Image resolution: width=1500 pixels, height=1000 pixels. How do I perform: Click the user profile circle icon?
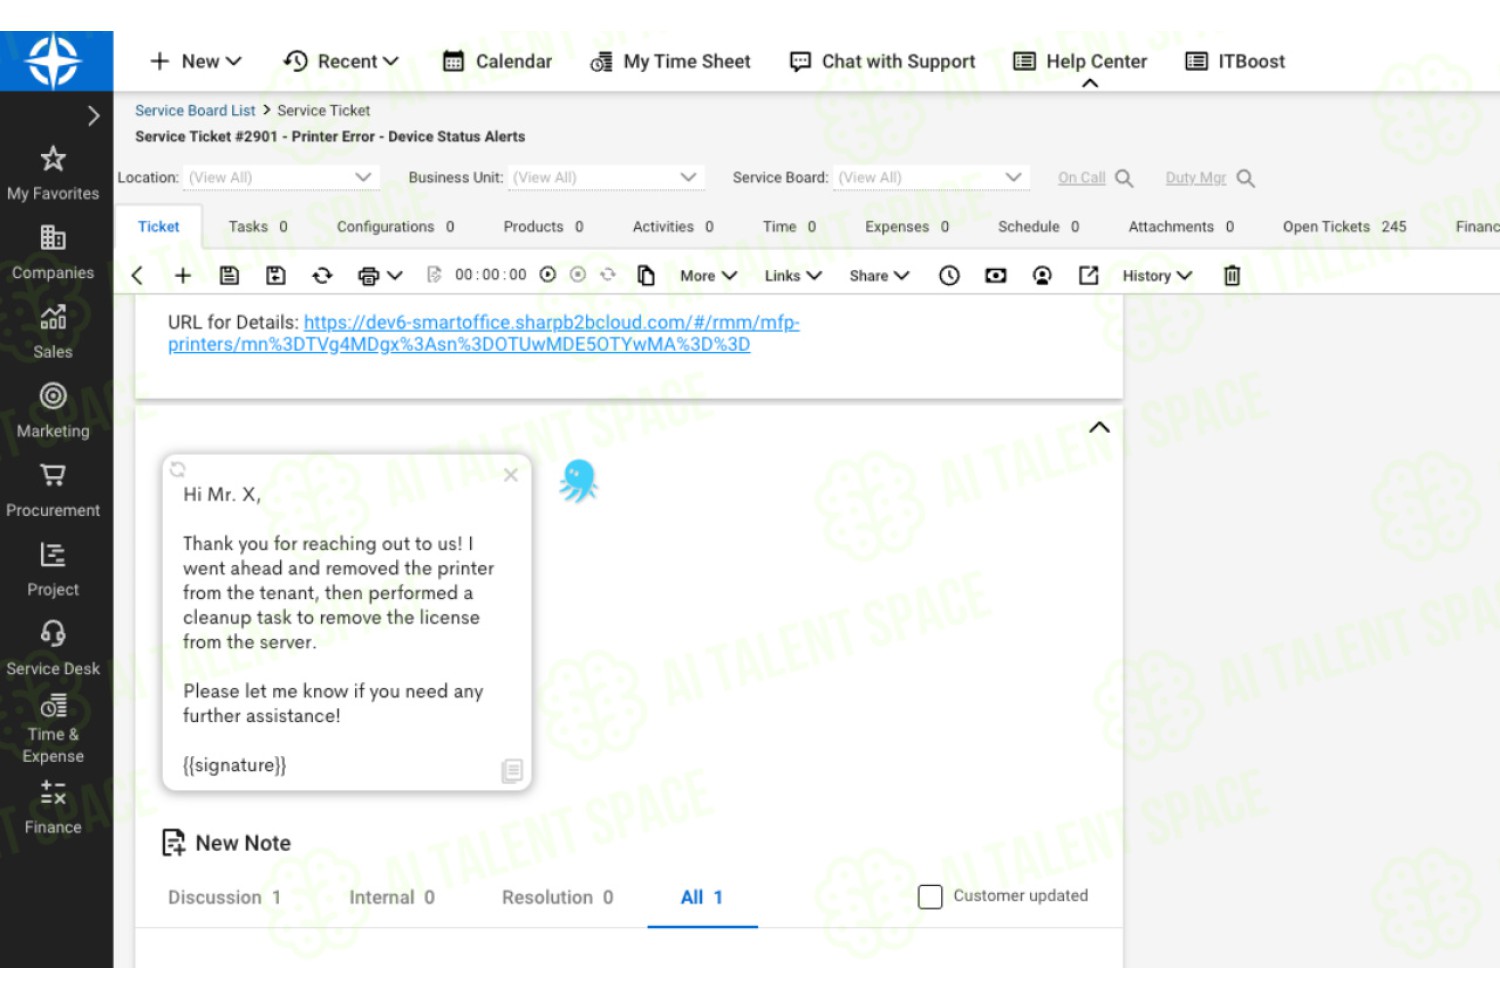pos(1042,276)
